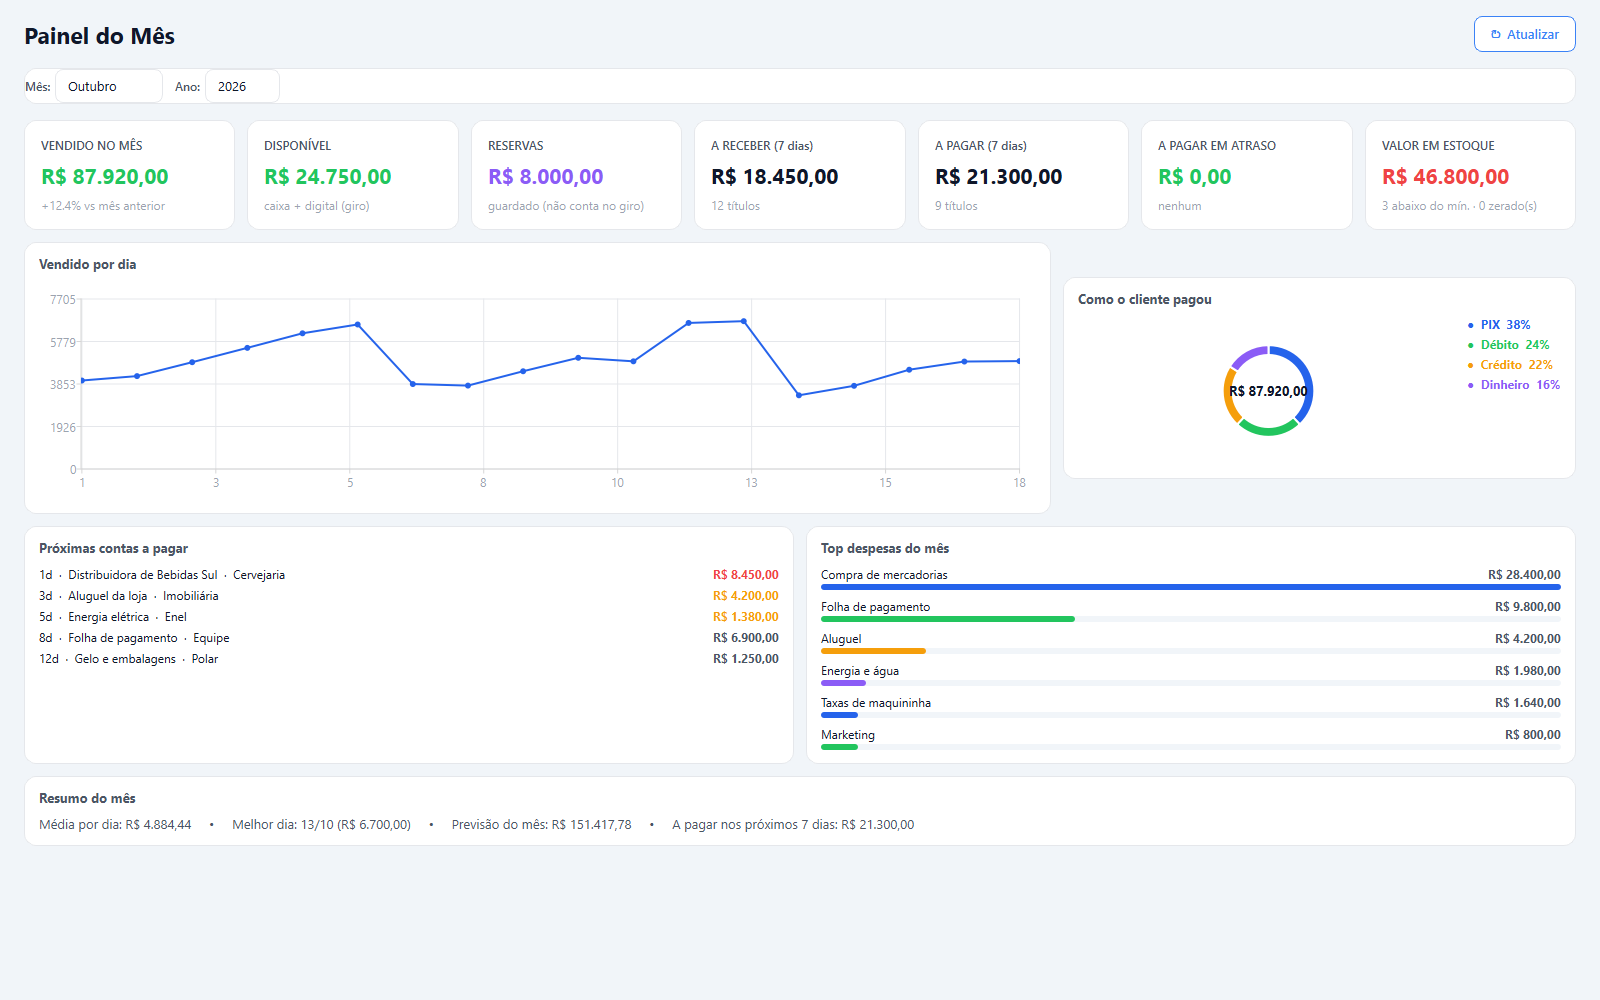Image resolution: width=1600 pixels, height=1000 pixels.
Task: Click the Taxas de maquininha expense label
Action: point(876,703)
